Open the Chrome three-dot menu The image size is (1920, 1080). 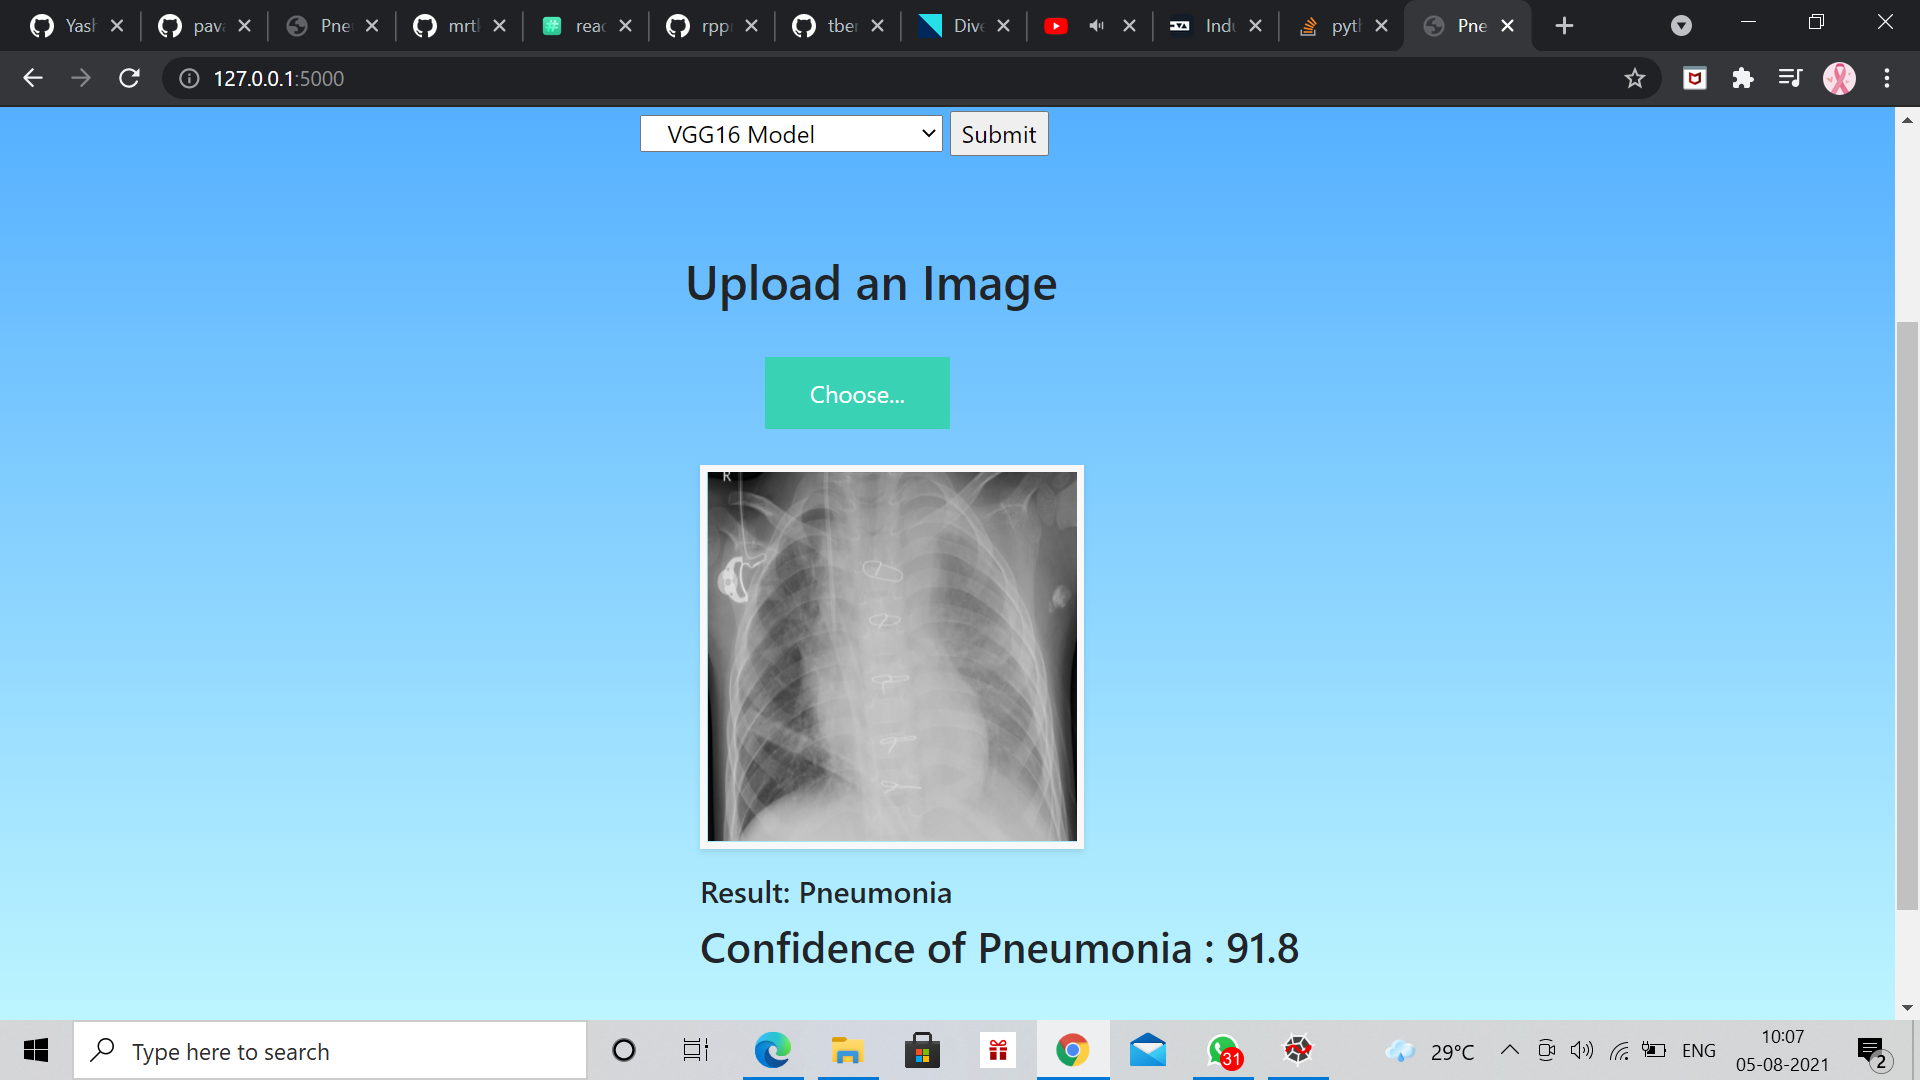click(x=1887, y=78)
